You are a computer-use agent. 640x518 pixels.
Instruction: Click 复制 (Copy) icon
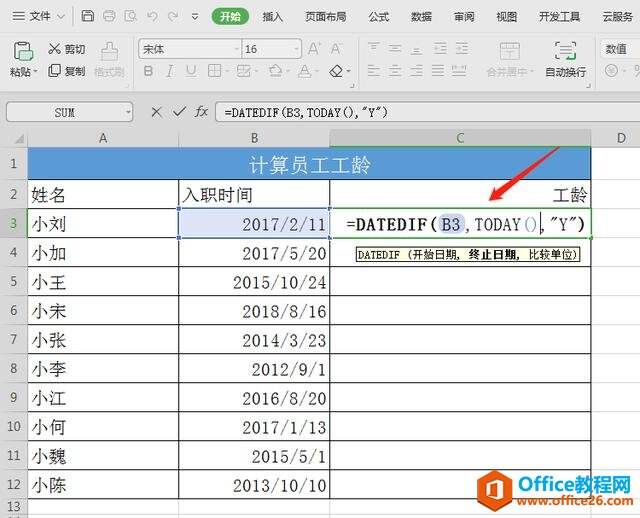pos(54,71)
